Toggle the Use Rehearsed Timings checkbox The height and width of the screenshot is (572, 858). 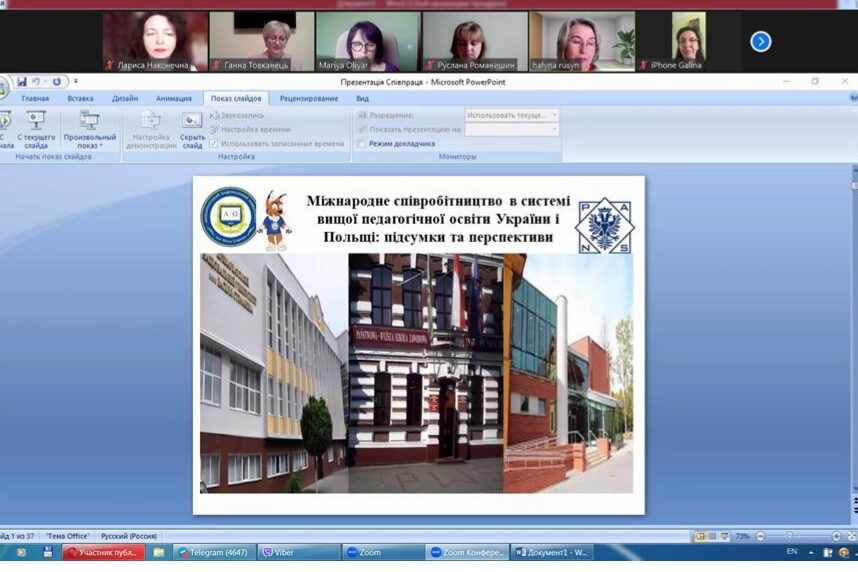pyautogui.click(x=213, y=143)
